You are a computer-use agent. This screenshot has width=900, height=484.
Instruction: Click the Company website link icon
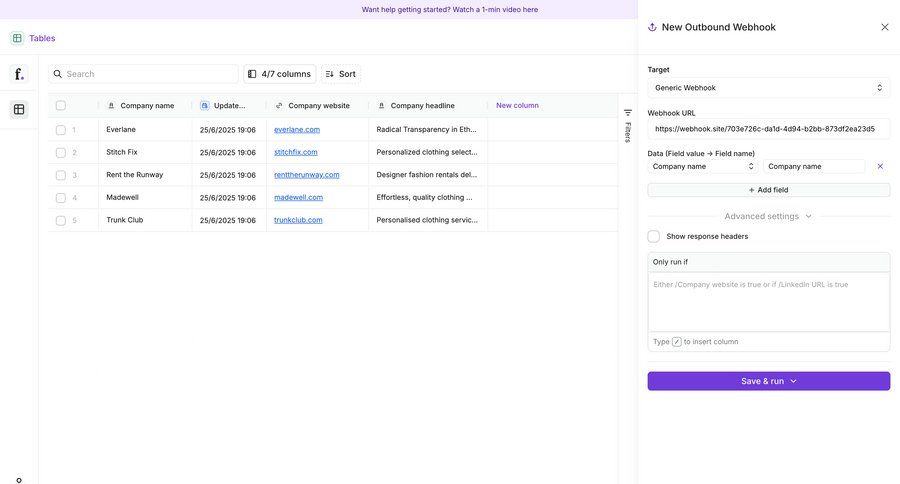(279, 106)
